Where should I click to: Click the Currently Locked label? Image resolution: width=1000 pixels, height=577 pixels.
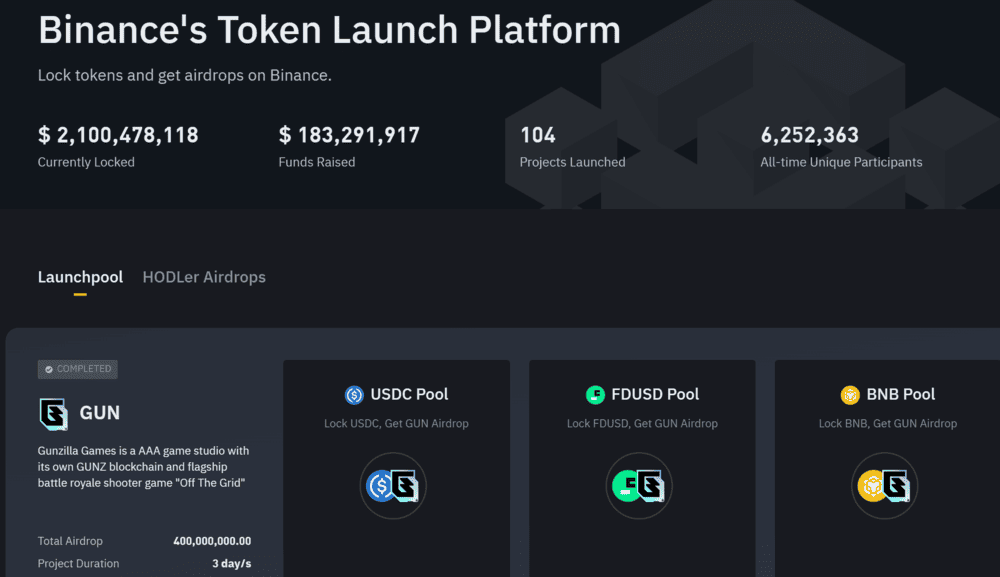coord(86,162)
